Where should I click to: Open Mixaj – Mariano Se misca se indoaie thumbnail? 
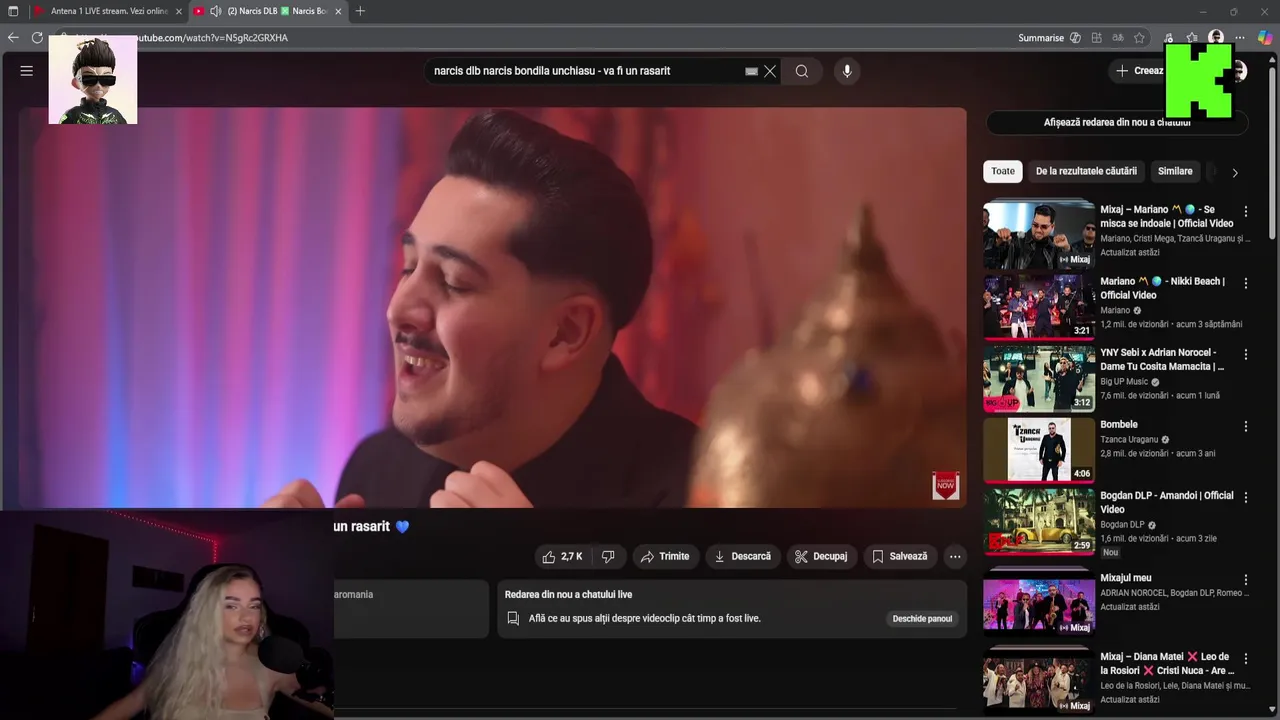pyautogui.click(x=1039, y=236)
